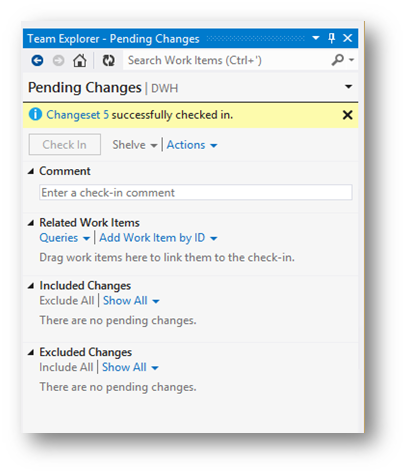Collapse the Excluded Changes section
The image size is (407, 475).
click(x=31, y=352)
